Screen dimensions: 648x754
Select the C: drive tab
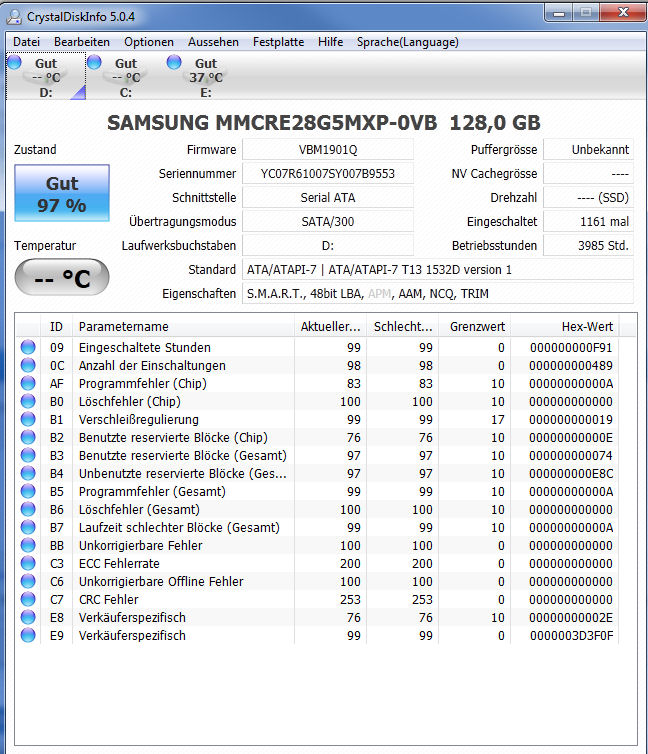click(x=126, y=77)
